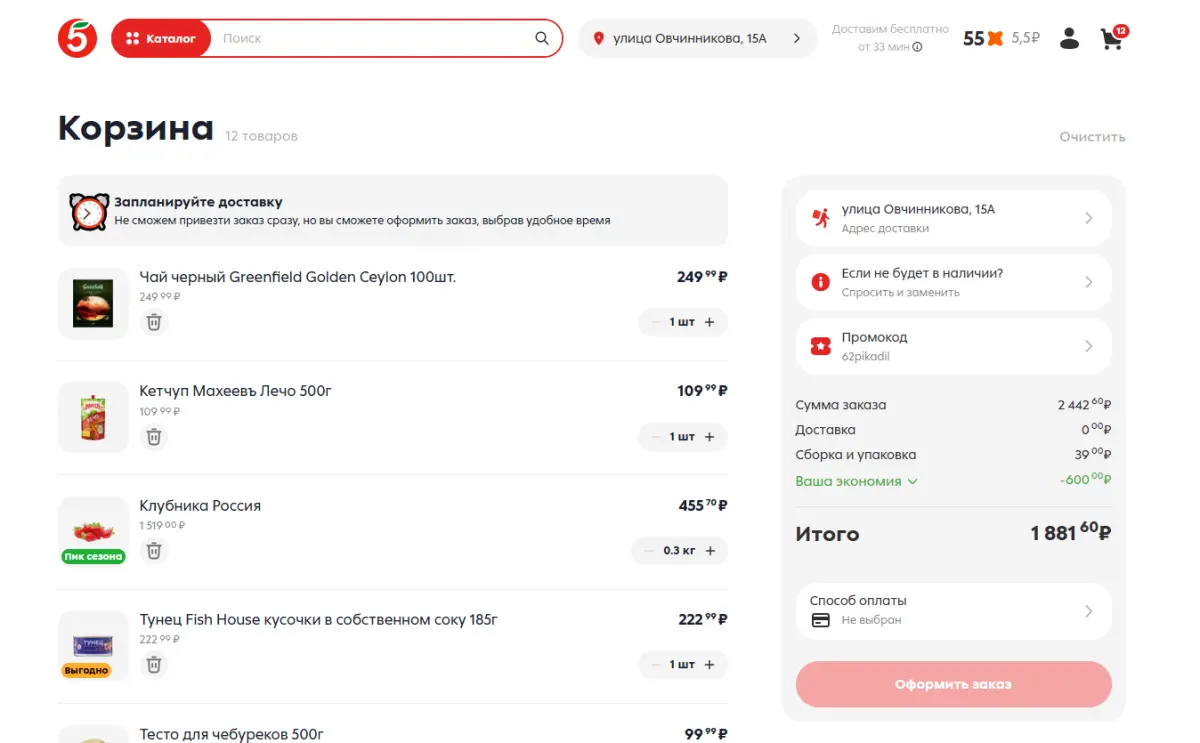Expand Если не будет в наличии chevron

(1089, 282)
